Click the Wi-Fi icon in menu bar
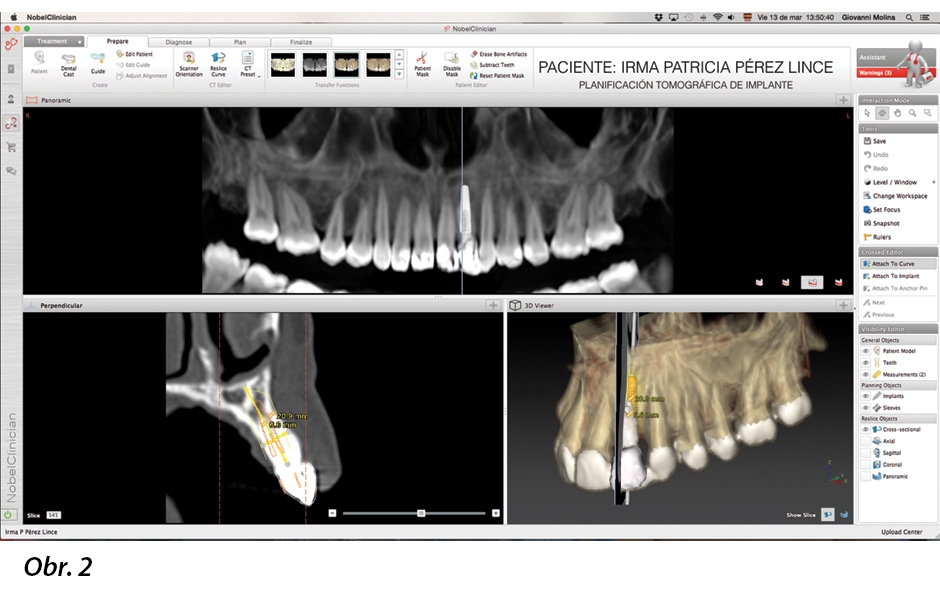 pos(717,17)
